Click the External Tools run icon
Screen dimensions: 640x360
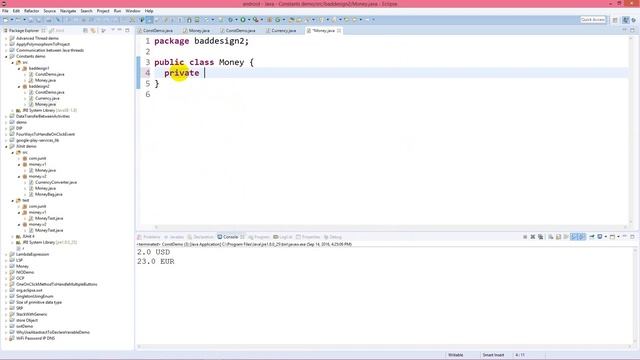coord(256,20)
